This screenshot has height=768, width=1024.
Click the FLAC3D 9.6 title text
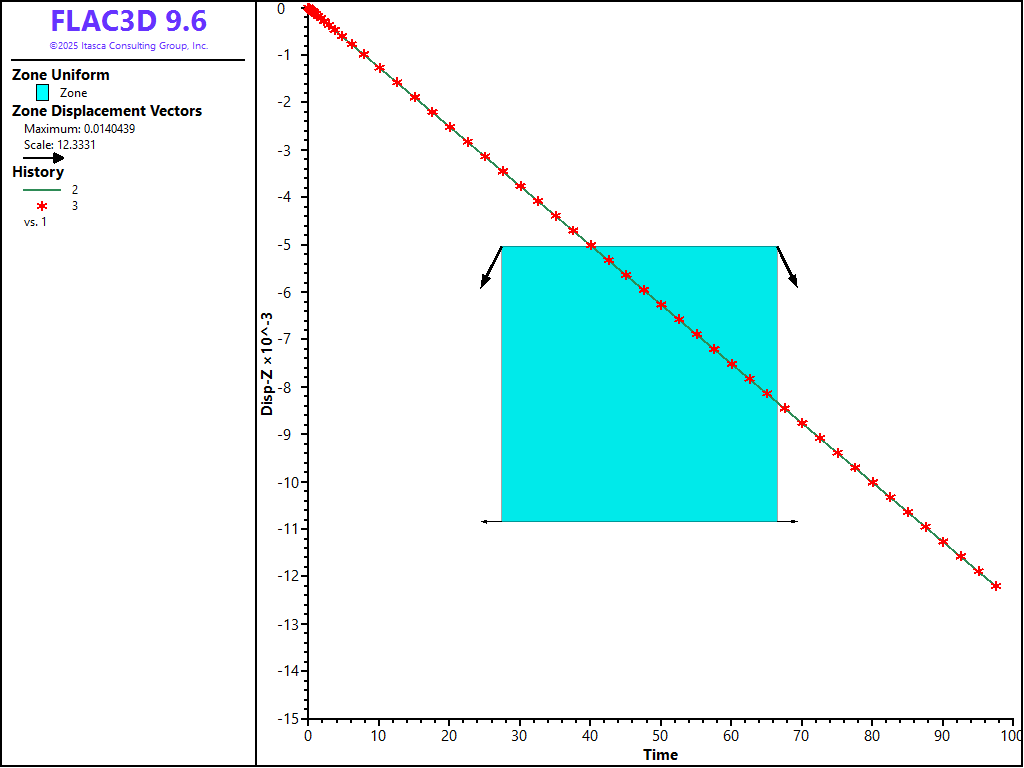(128, 22)
